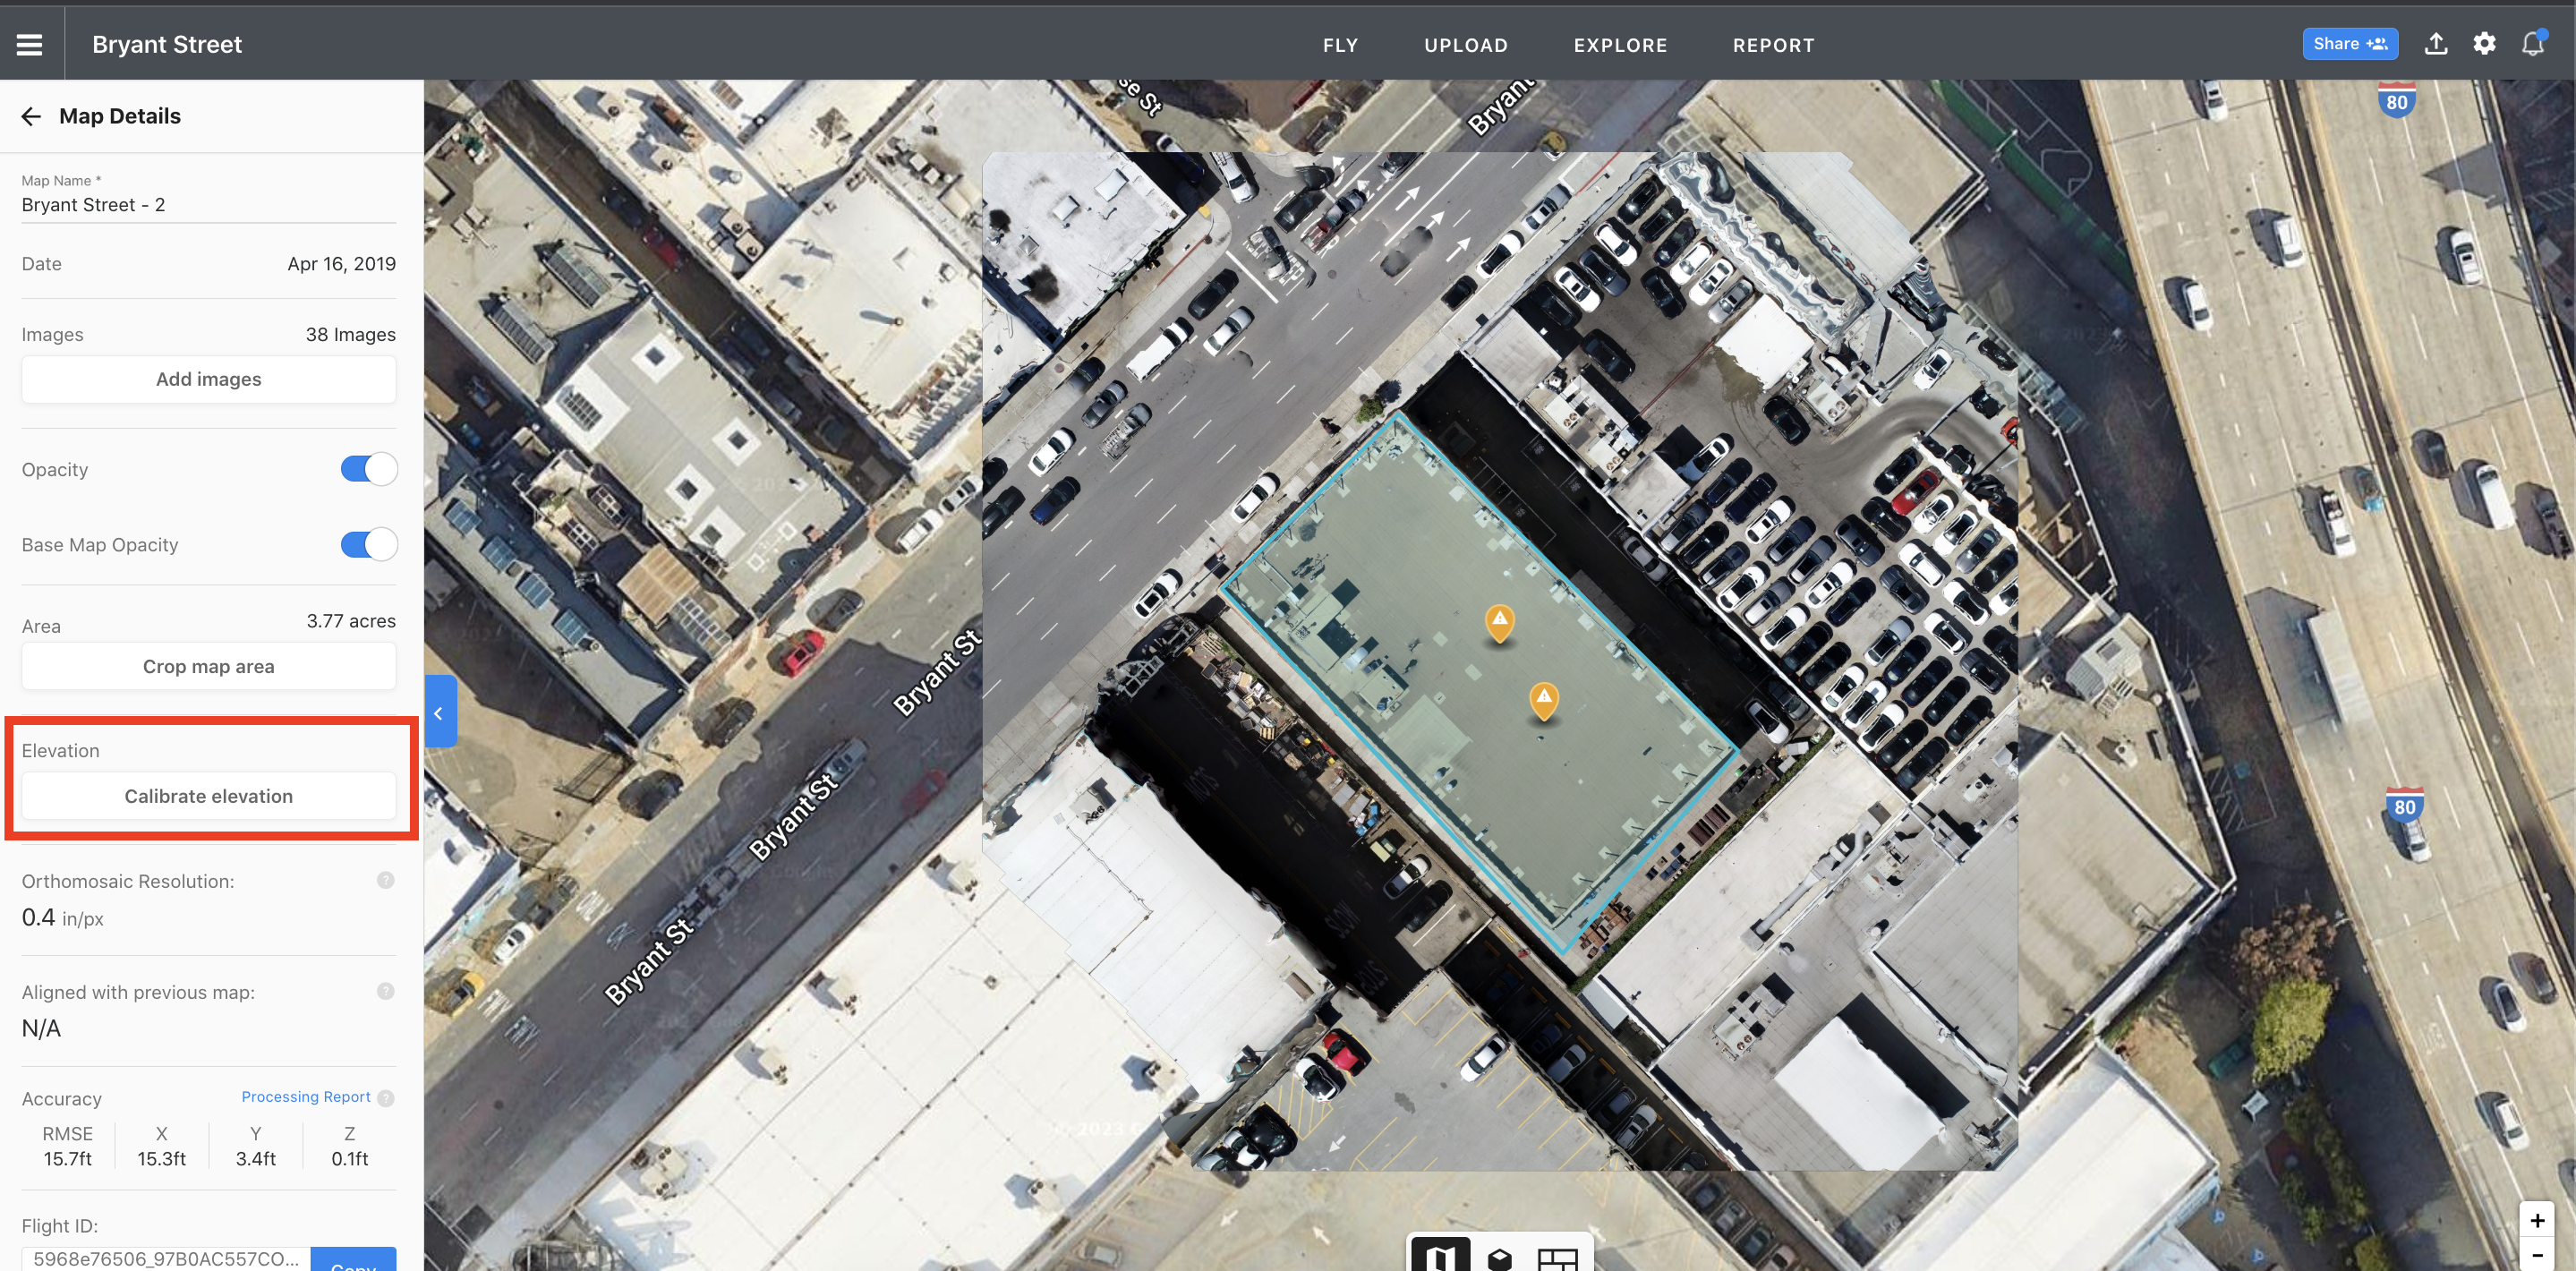Viewport: 2576px width, 1271px height.
Task: Click the date value Apr 16, 2019
Action: pyautogui.click(x=341, y=264)
